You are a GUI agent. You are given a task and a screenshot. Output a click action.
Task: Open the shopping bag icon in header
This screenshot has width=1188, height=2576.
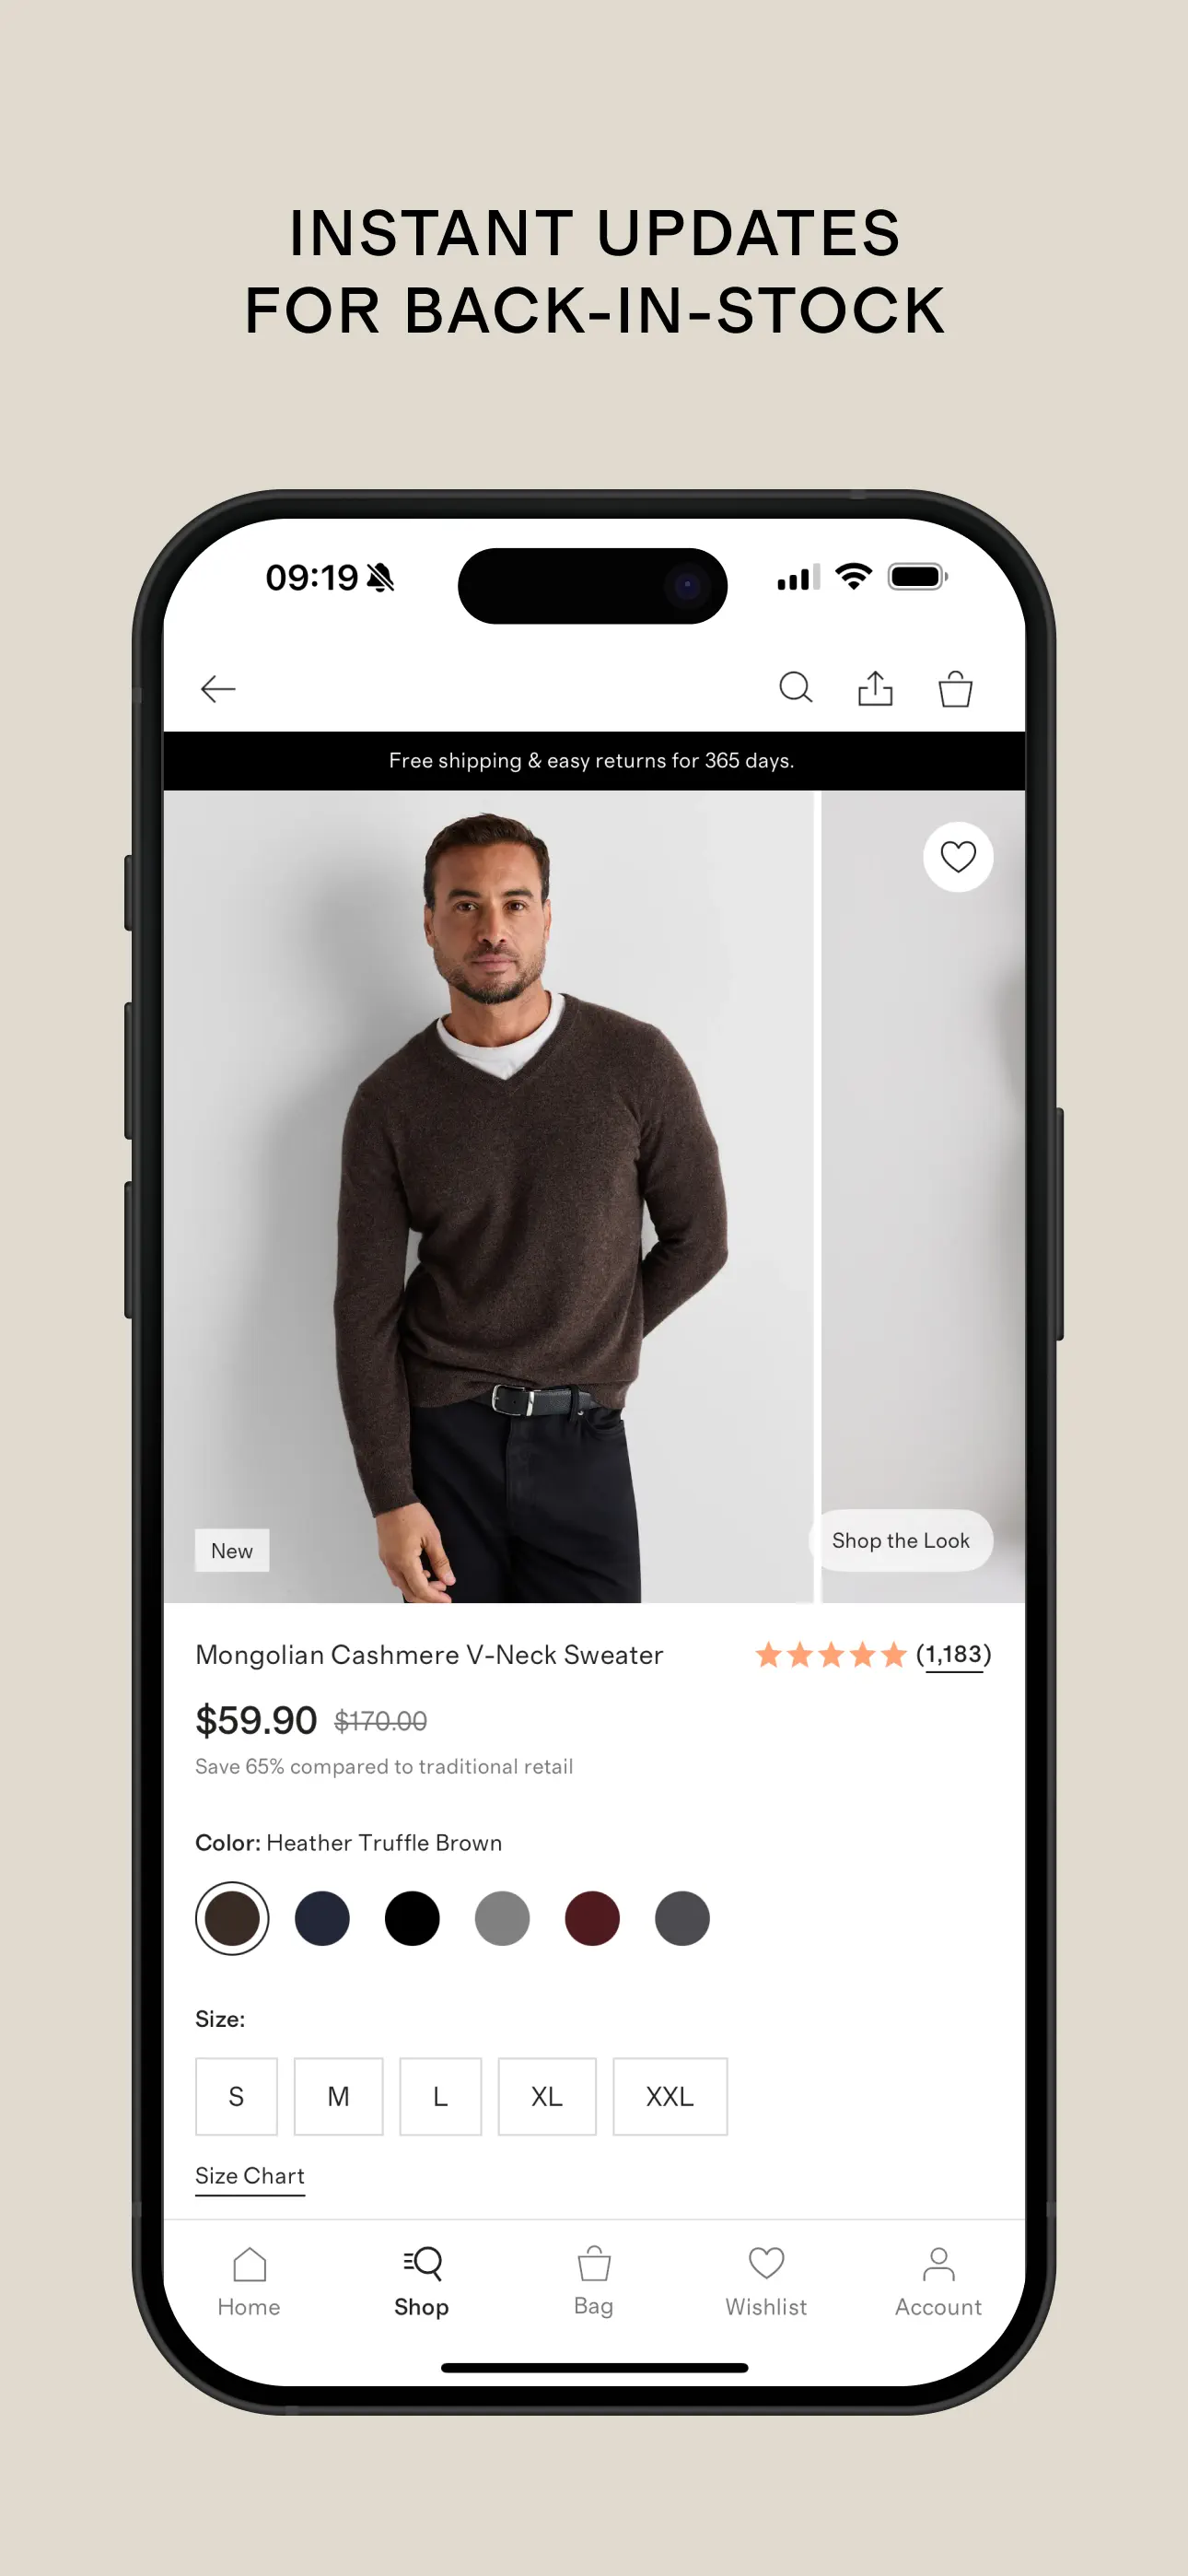pyautogui.click(x=955, y=688)
